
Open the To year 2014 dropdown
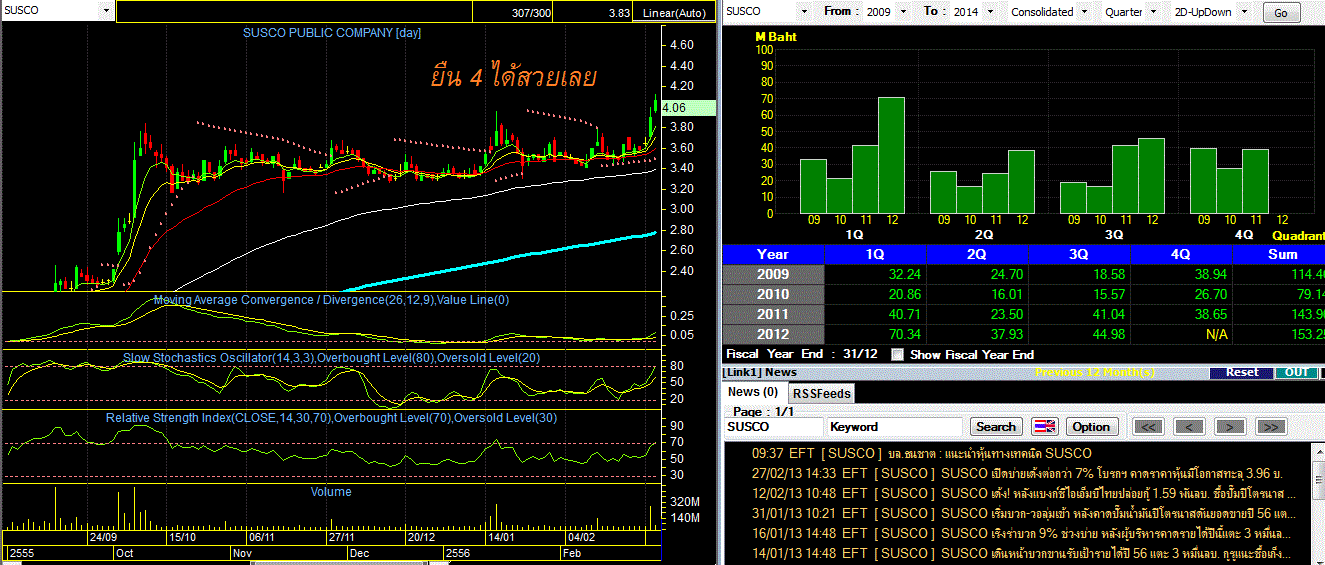click(988, 11)
